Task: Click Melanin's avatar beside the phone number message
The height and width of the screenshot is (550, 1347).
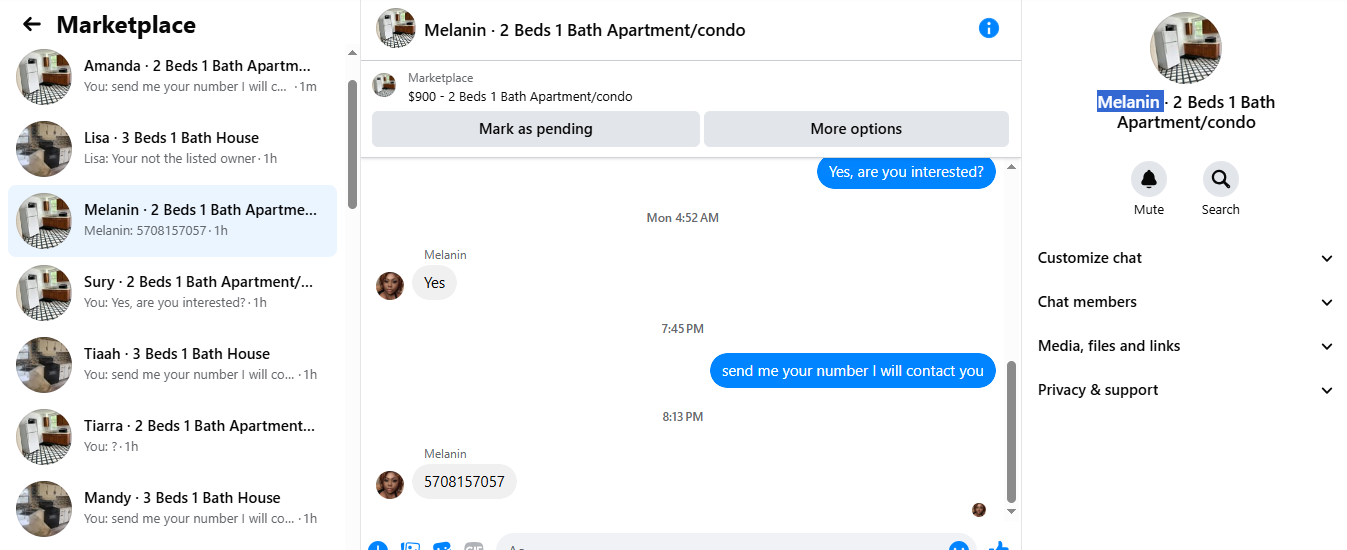Action: [x=389, y=485]
